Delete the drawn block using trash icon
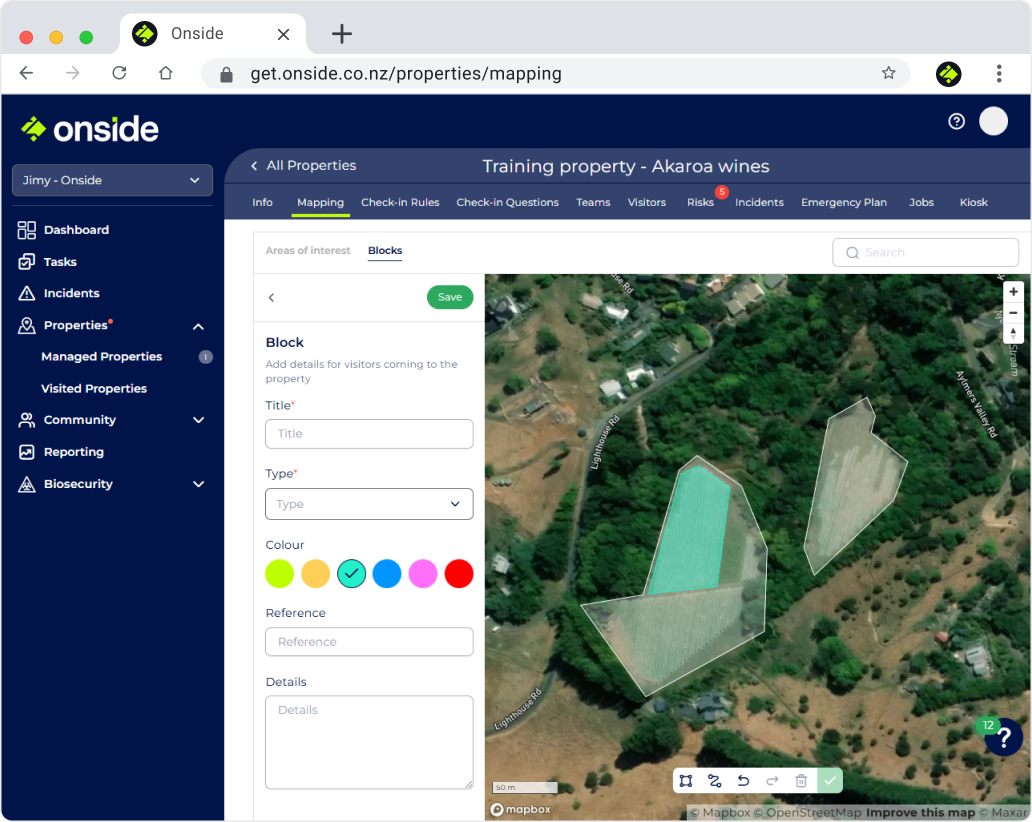 800,780
